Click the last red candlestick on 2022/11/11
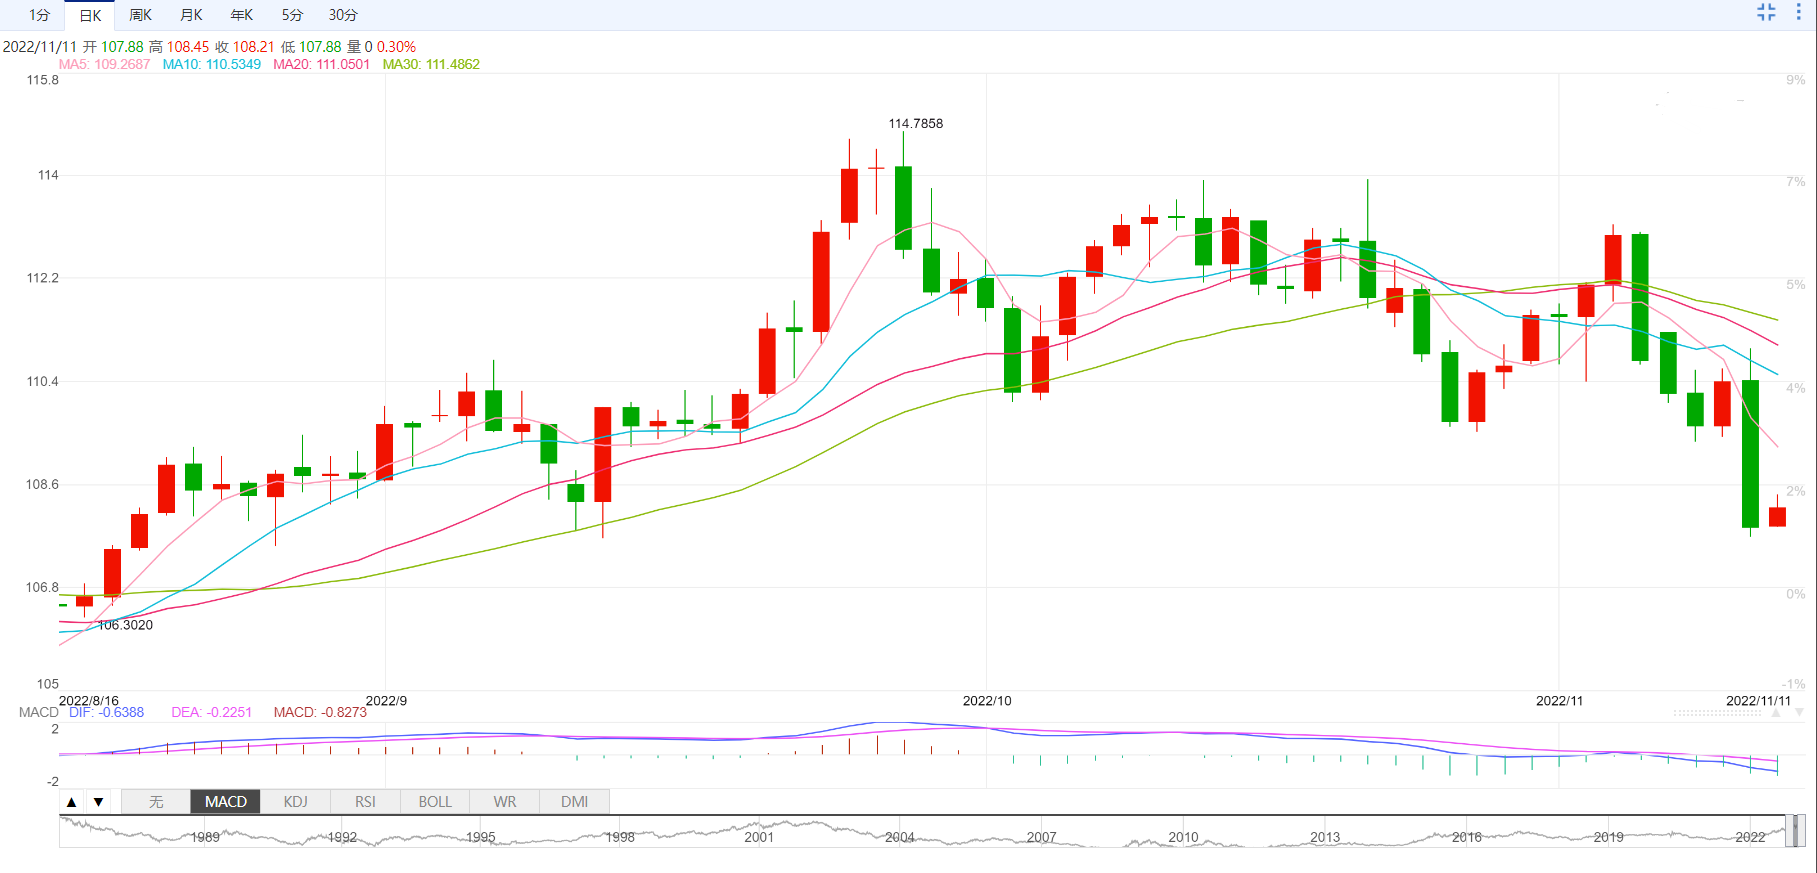The width and height of the screenshot is (1817, 873). pos(1777,516)
